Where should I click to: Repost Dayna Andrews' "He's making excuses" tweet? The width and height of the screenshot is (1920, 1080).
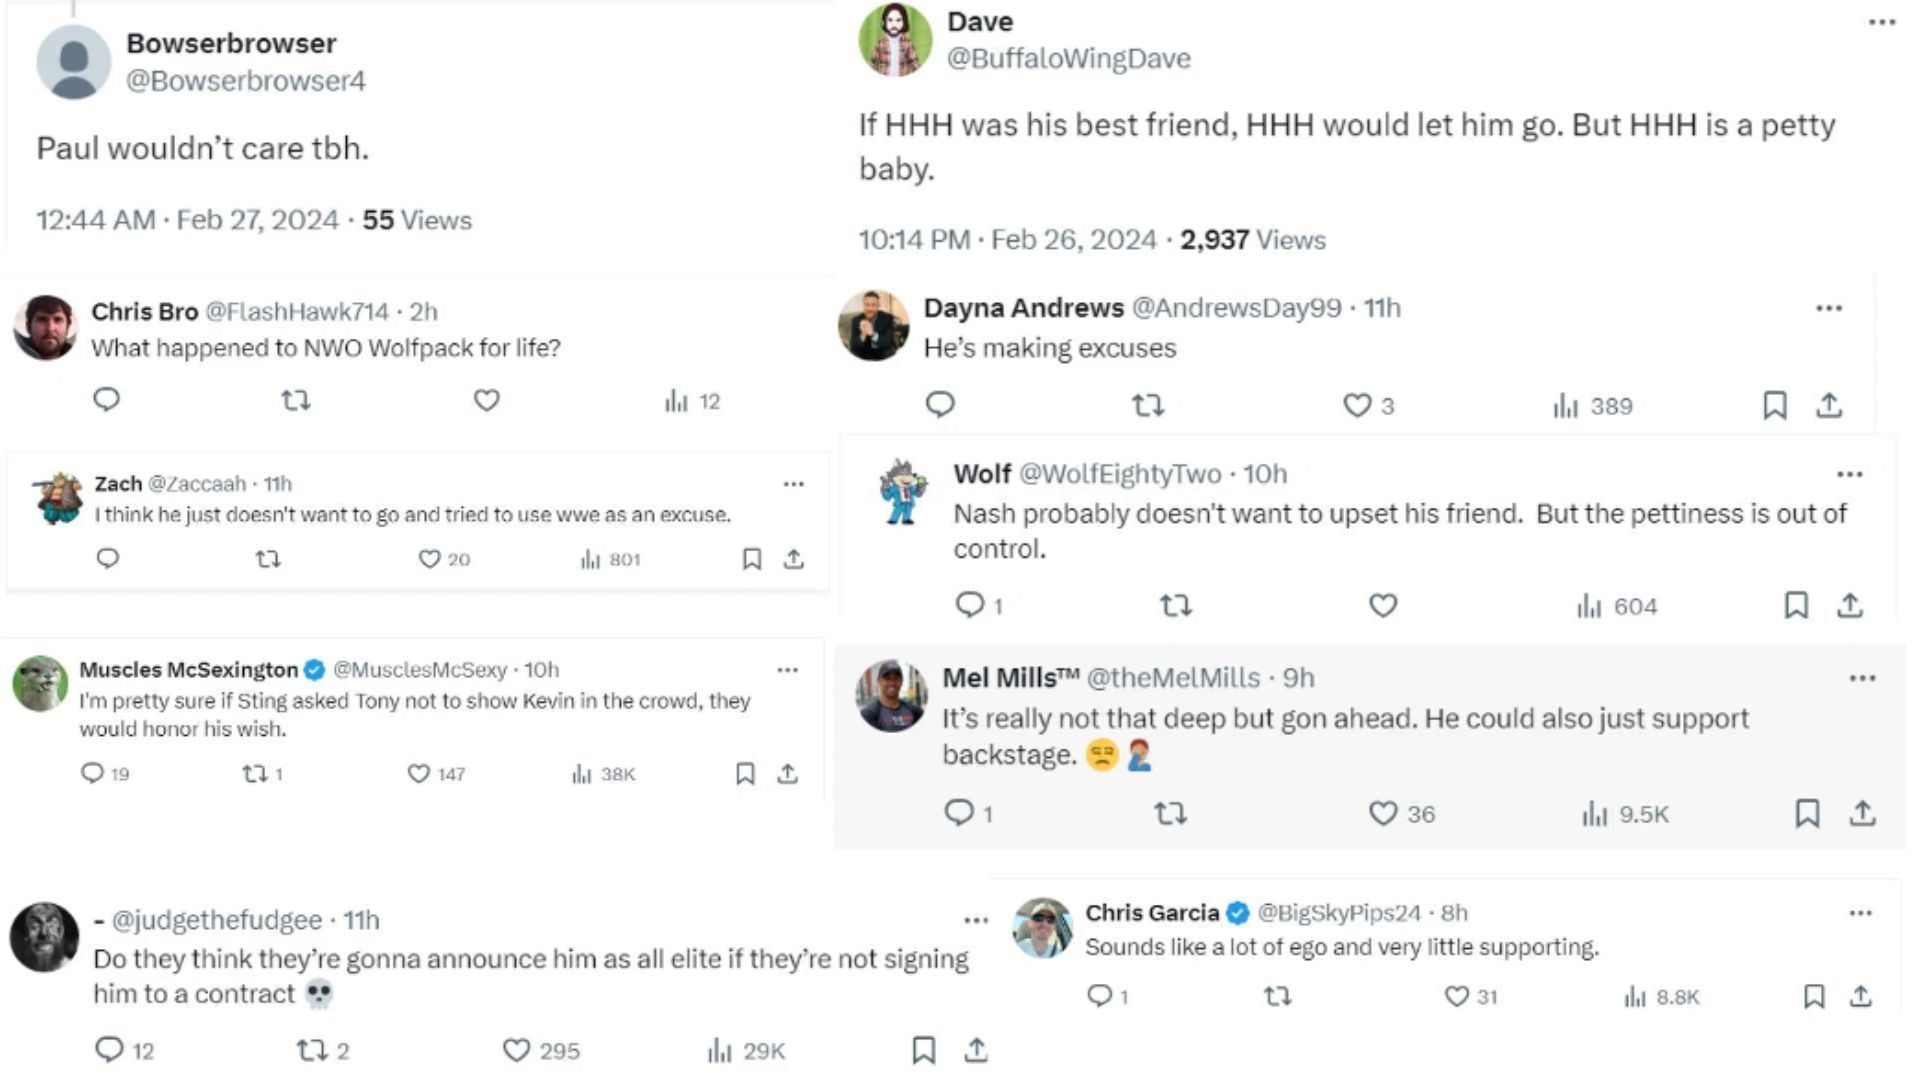(x=1147, y=405)
